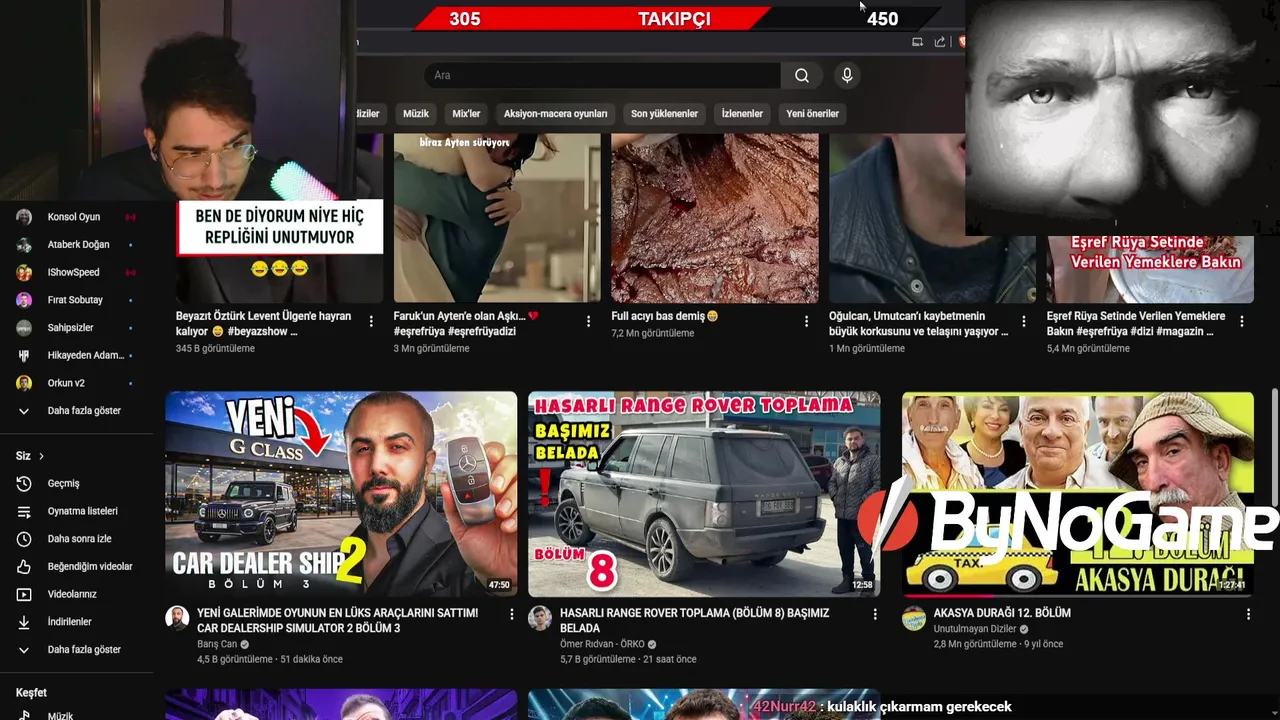Open Ataberk Doğan channel avatar
The image size is (1280, 720).
24,245
